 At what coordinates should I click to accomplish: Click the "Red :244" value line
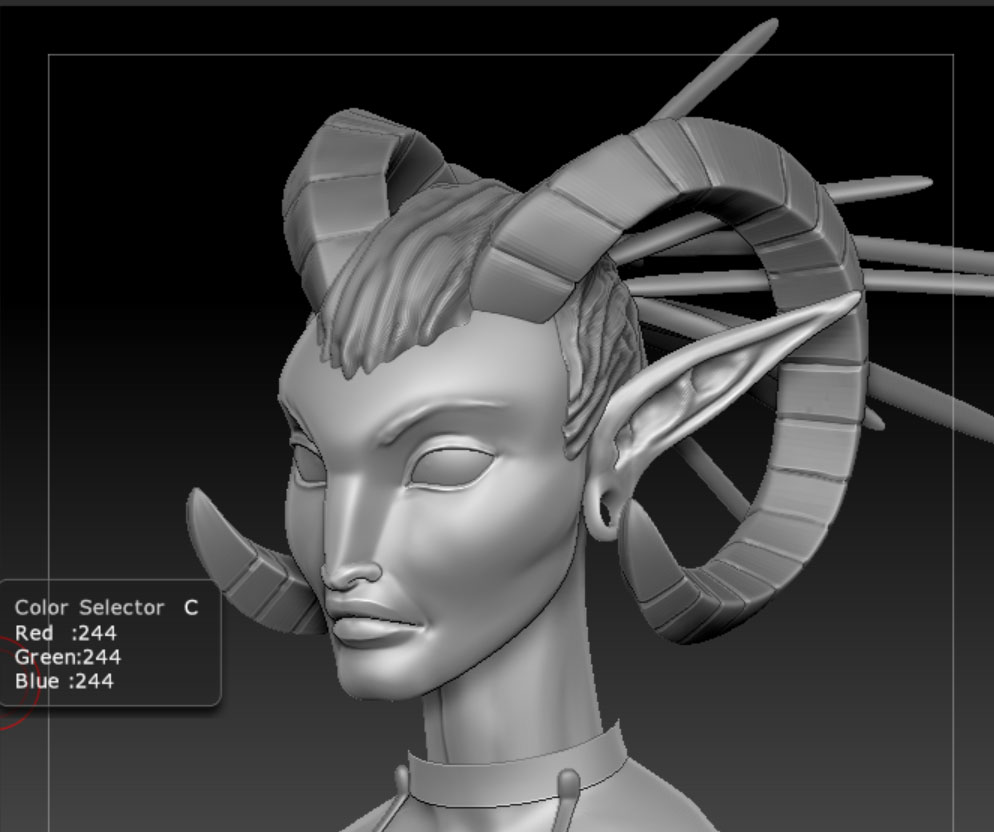pos(65,633)
